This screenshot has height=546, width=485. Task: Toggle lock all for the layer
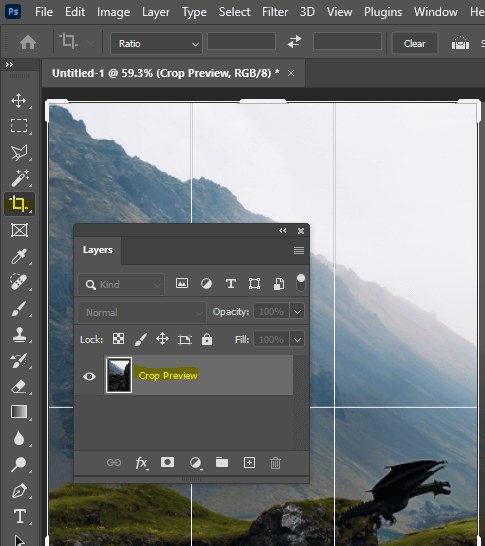coord(207,339)
